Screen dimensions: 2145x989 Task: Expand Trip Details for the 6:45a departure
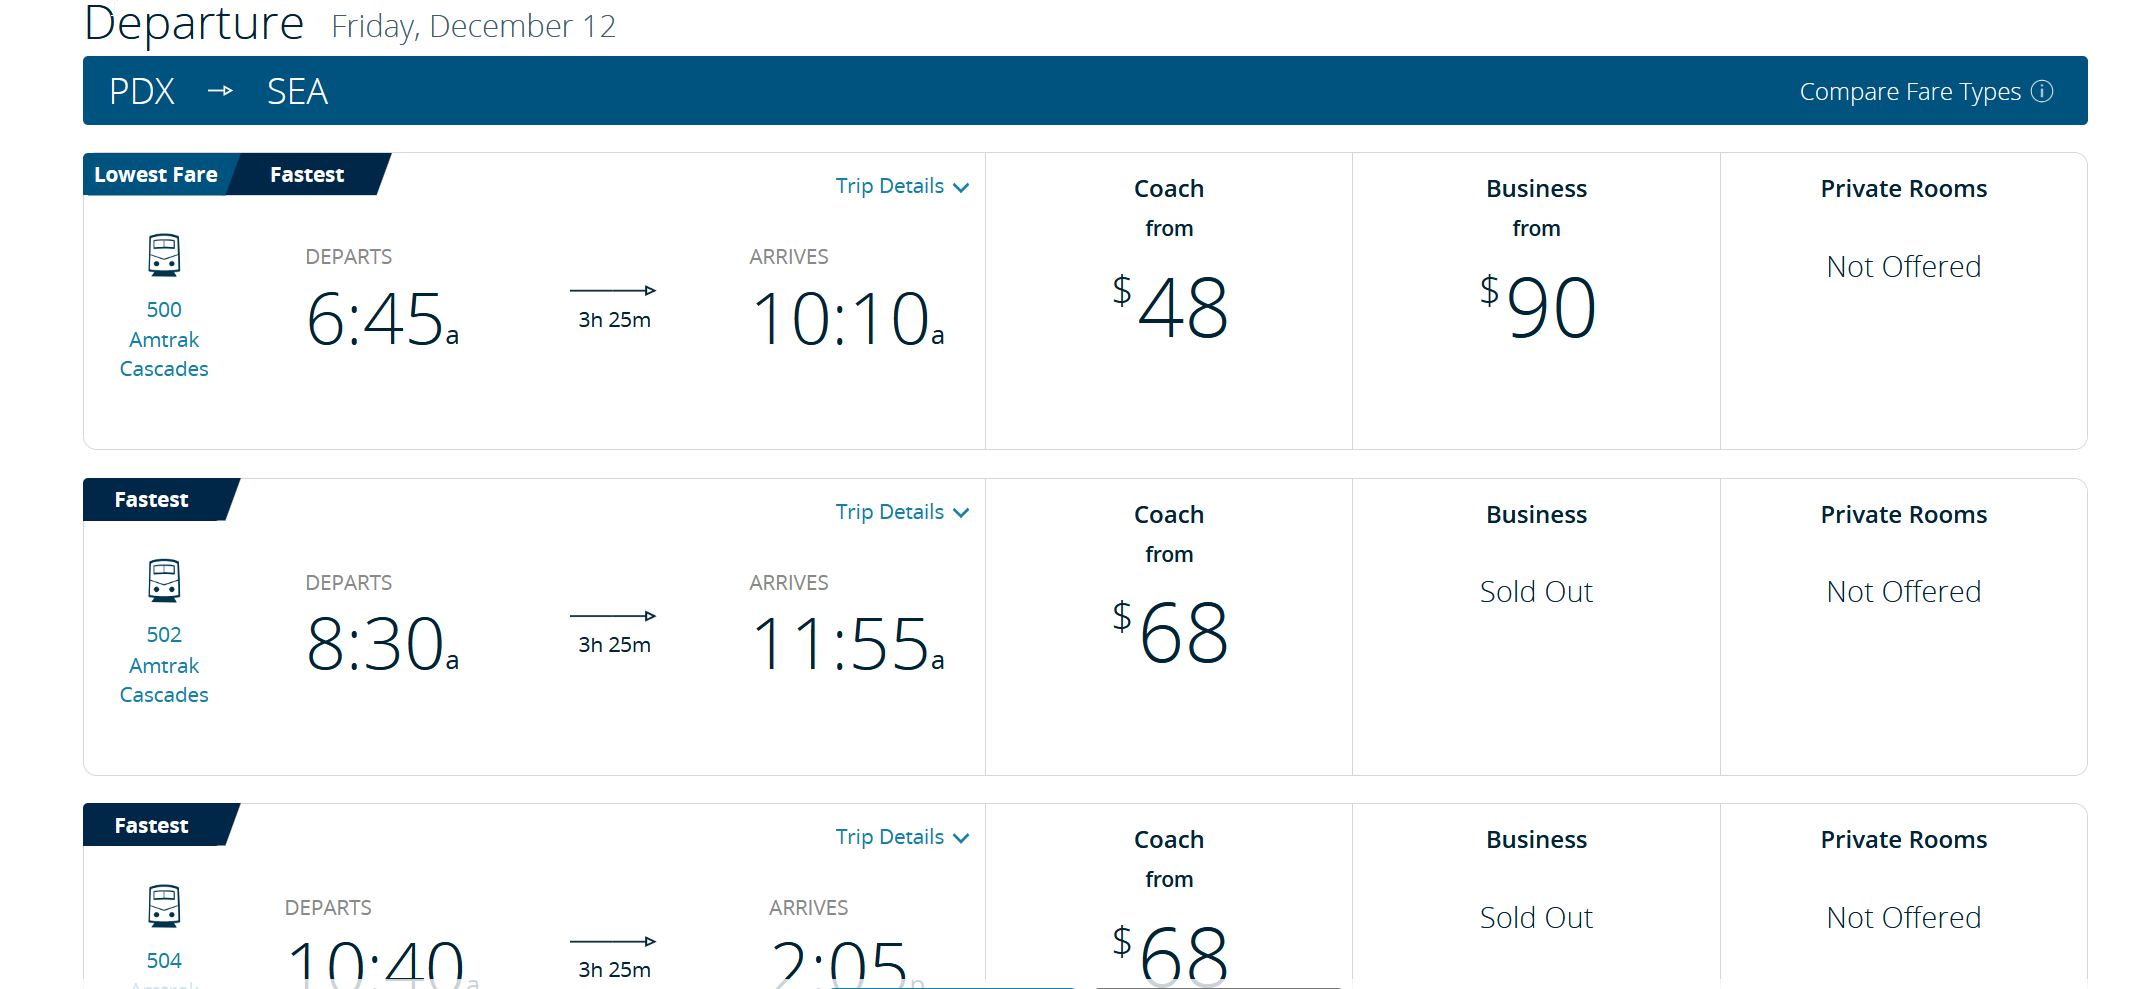coord(901,186)
